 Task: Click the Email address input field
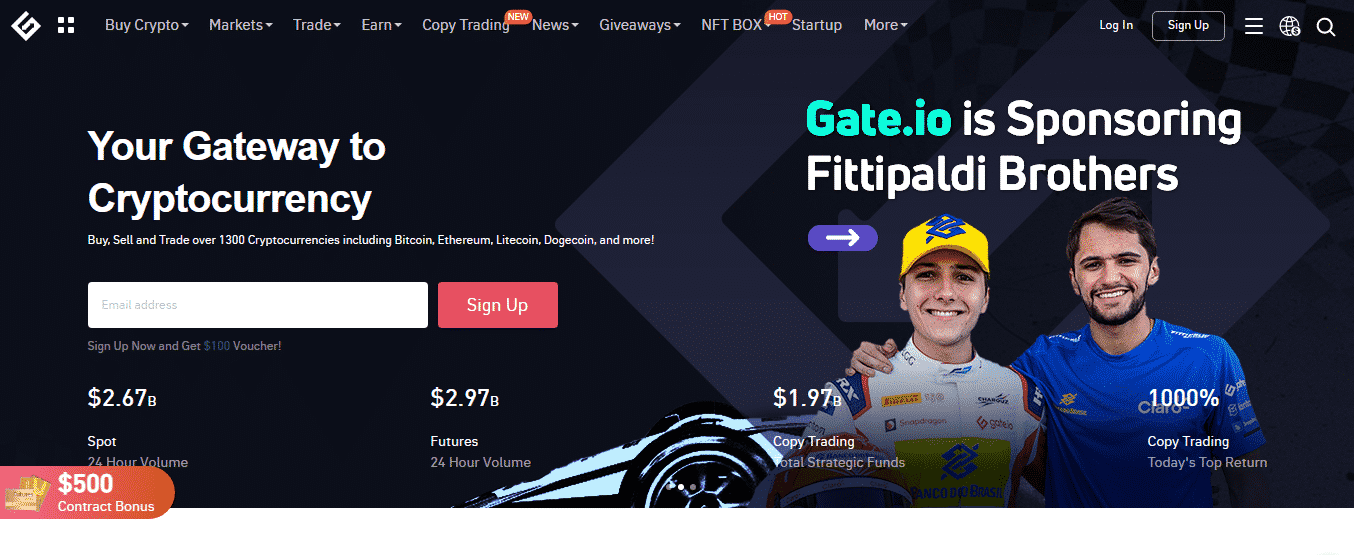[258, 305]
